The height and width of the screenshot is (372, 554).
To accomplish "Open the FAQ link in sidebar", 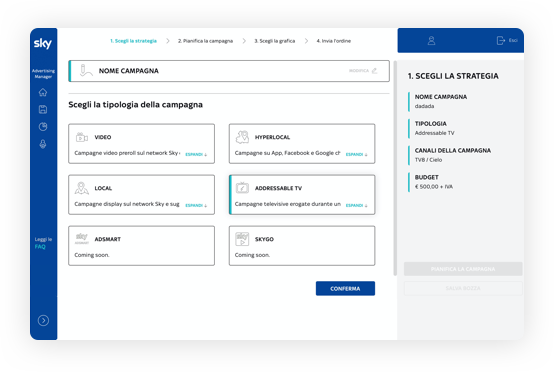I will (40, 247).
